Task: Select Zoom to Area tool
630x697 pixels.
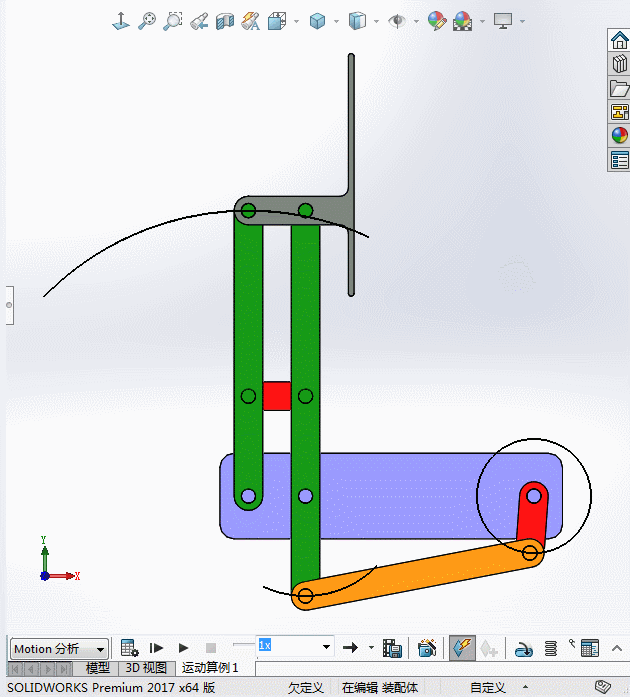Action: [173, 21]
